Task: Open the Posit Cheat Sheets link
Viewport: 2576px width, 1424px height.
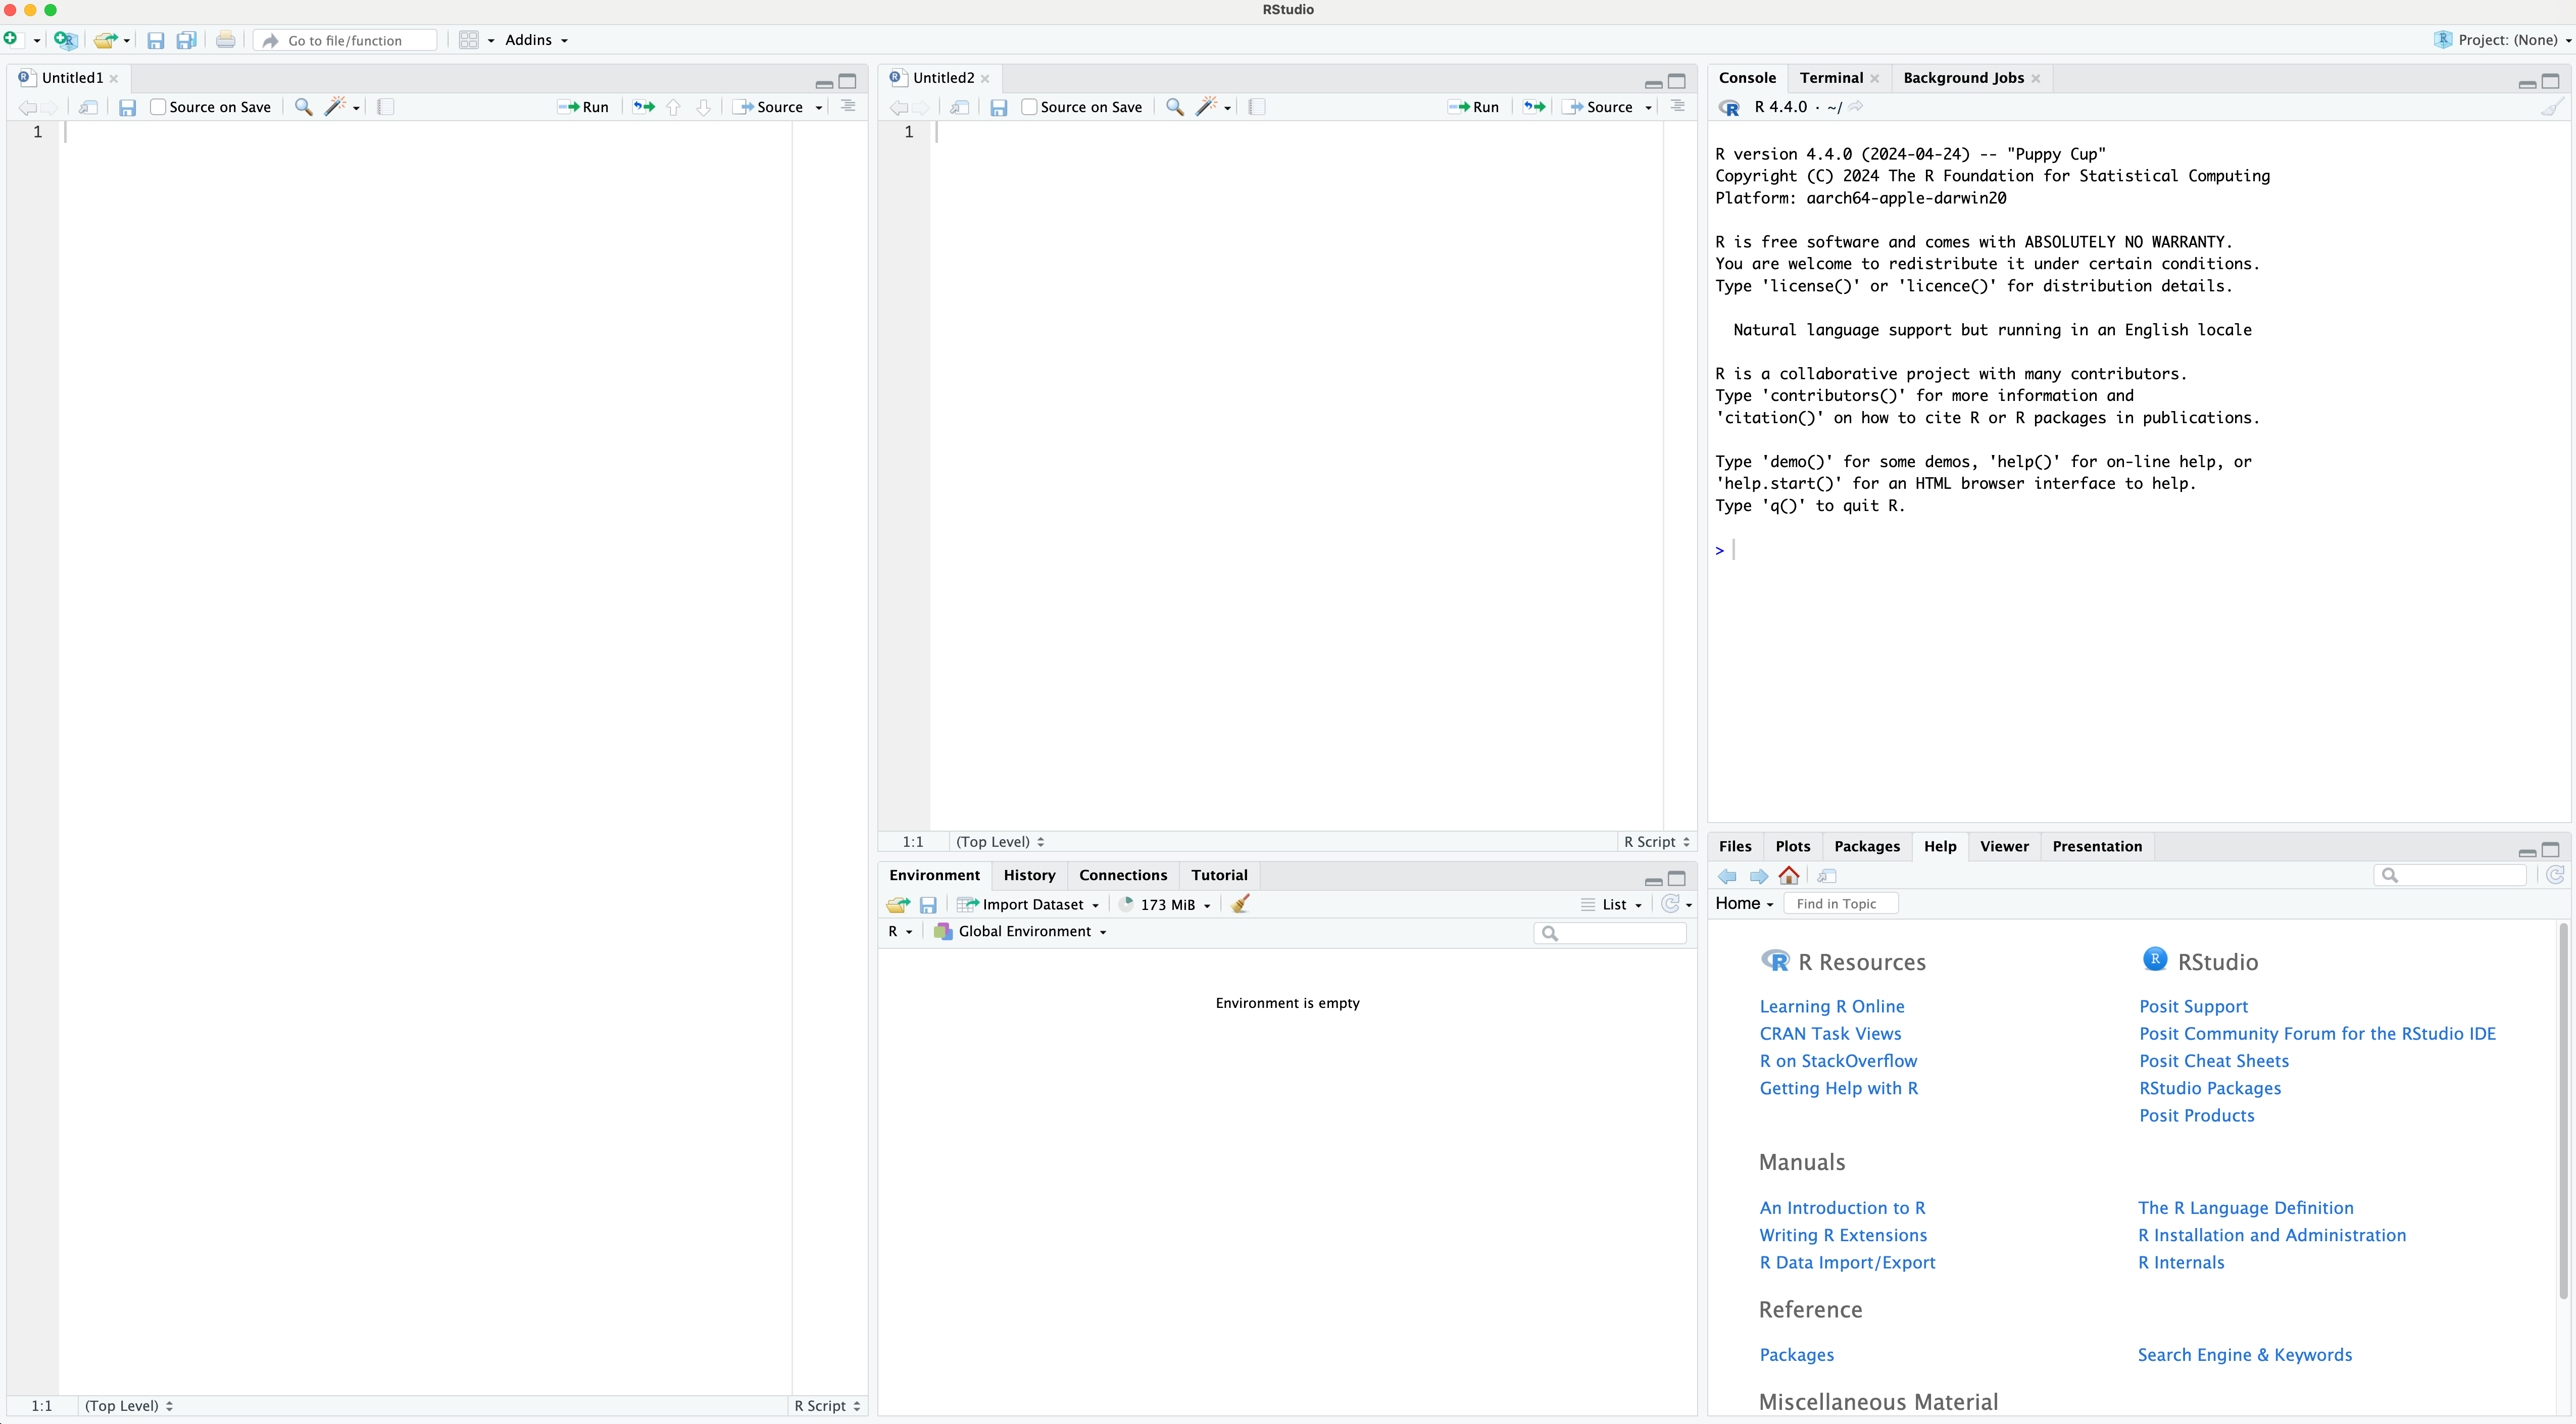Action: pos(2213,1061)
